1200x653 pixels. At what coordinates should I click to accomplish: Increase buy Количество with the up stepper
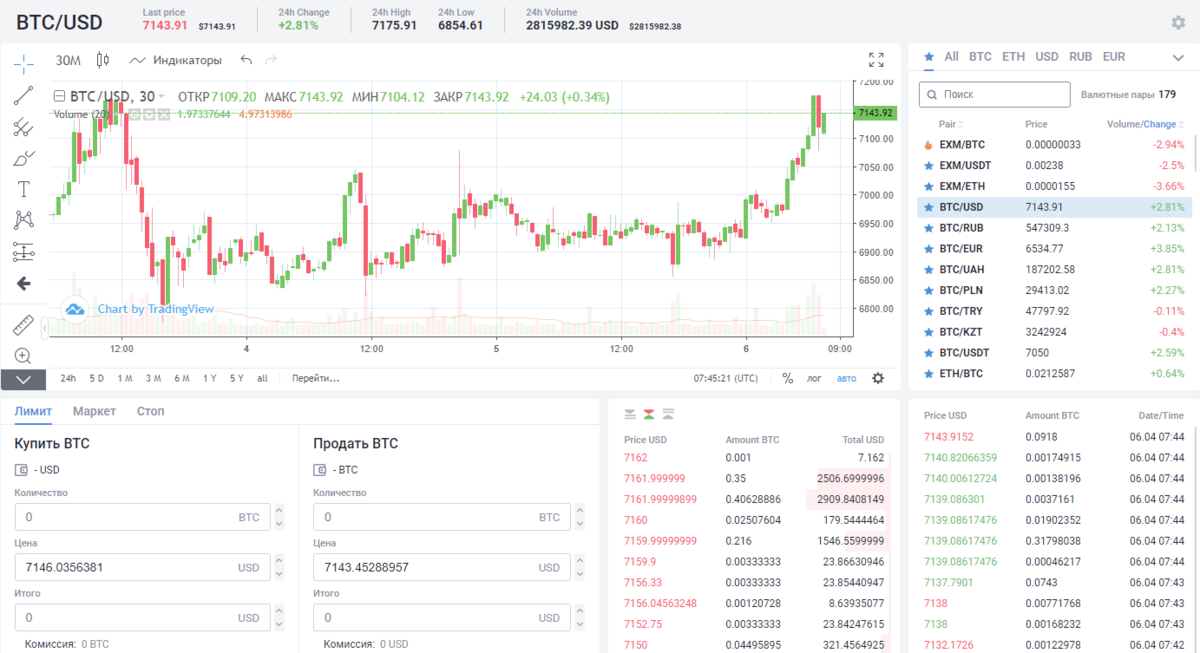(278, 511)
